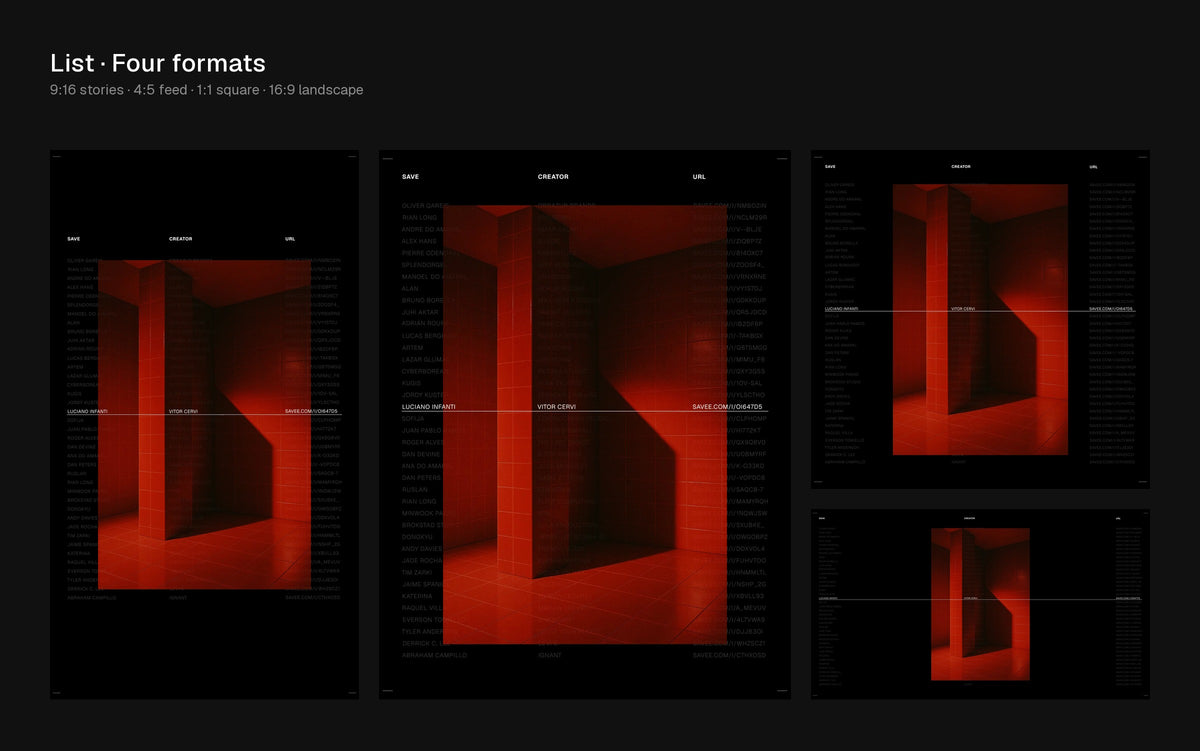Screen dimensions: 1200x751
Task: Click ABRAHAM CAMPILLO in the 9:16 stories panel
Action: 92,598
